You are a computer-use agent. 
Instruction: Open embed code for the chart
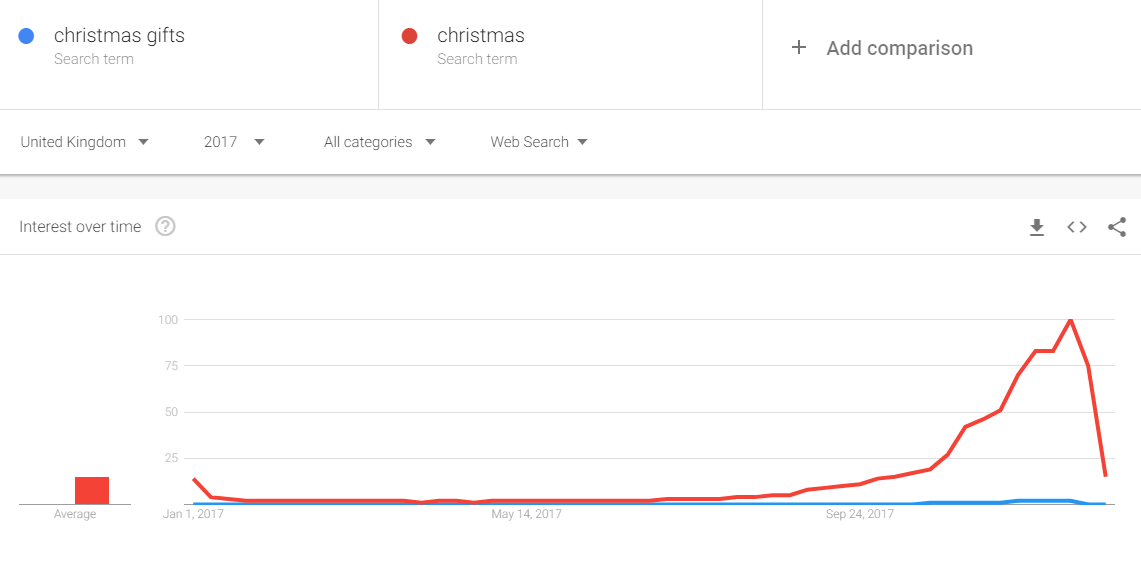[1077, 227]
